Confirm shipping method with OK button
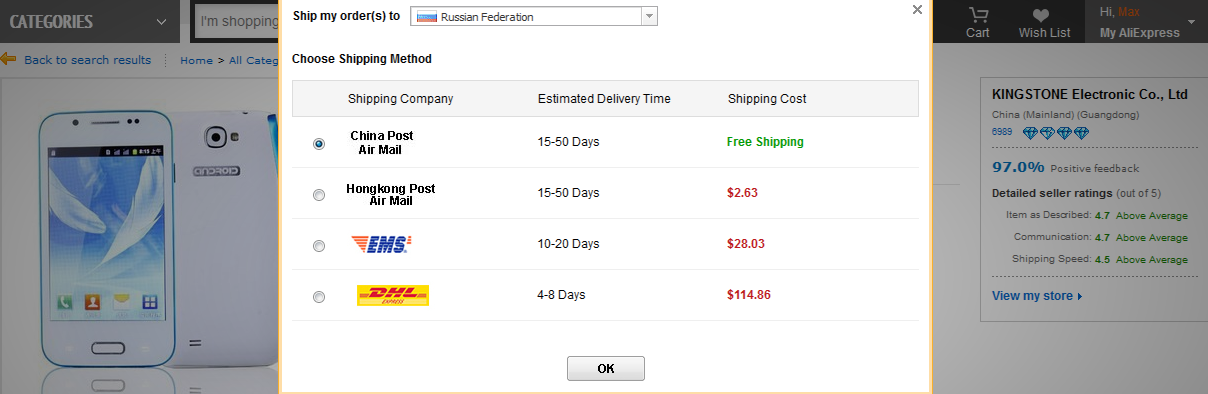Viewport: 1208px width, 394px height. pyautogui.click(x=606, y=368)
